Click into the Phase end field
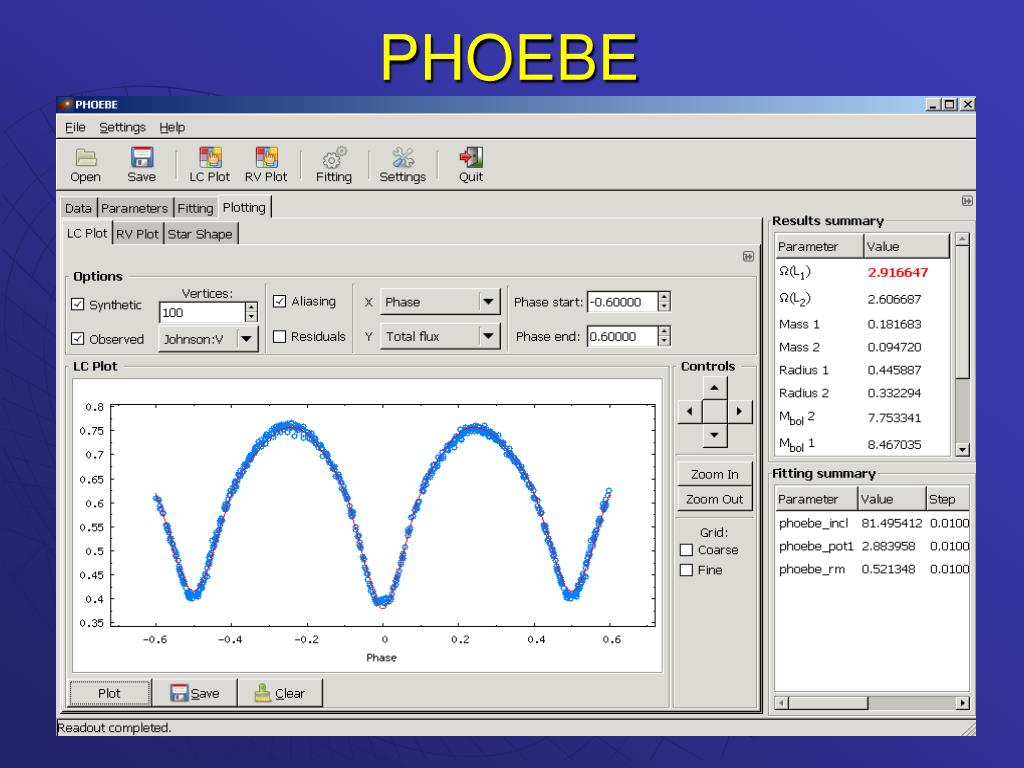 (623, 336)
